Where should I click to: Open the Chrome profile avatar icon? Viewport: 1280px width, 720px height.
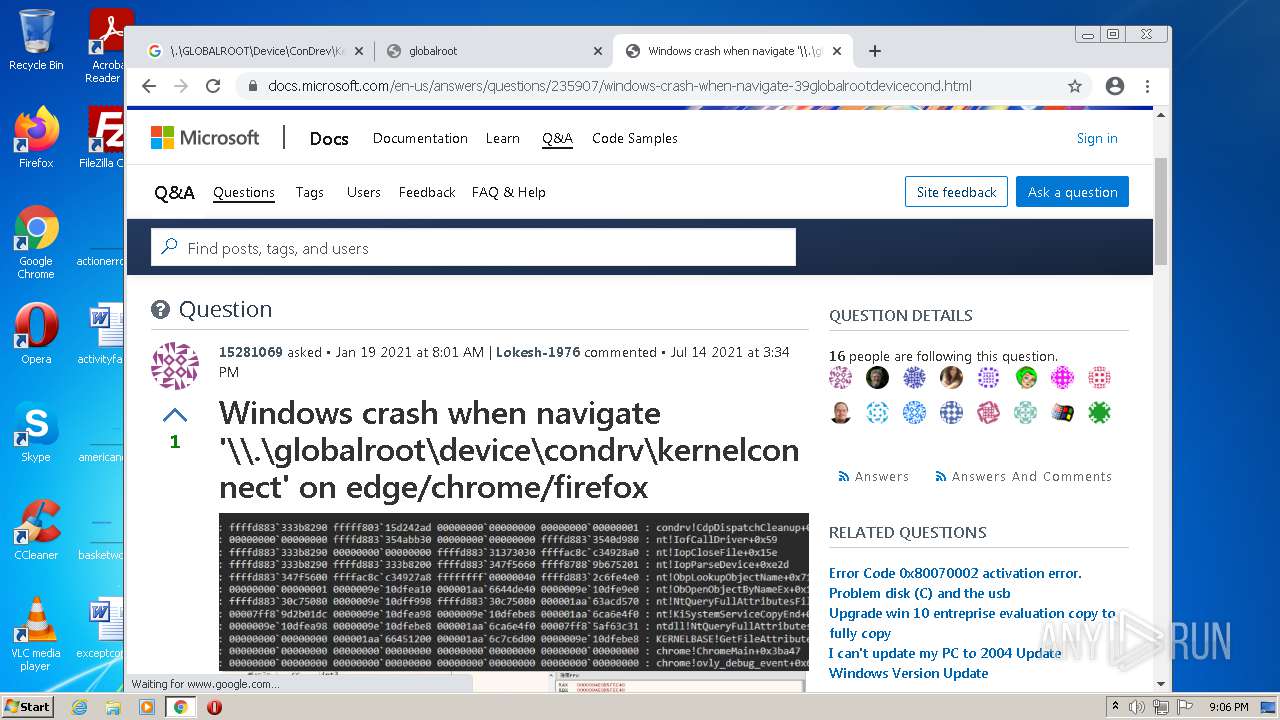(x=1115, y=86)
